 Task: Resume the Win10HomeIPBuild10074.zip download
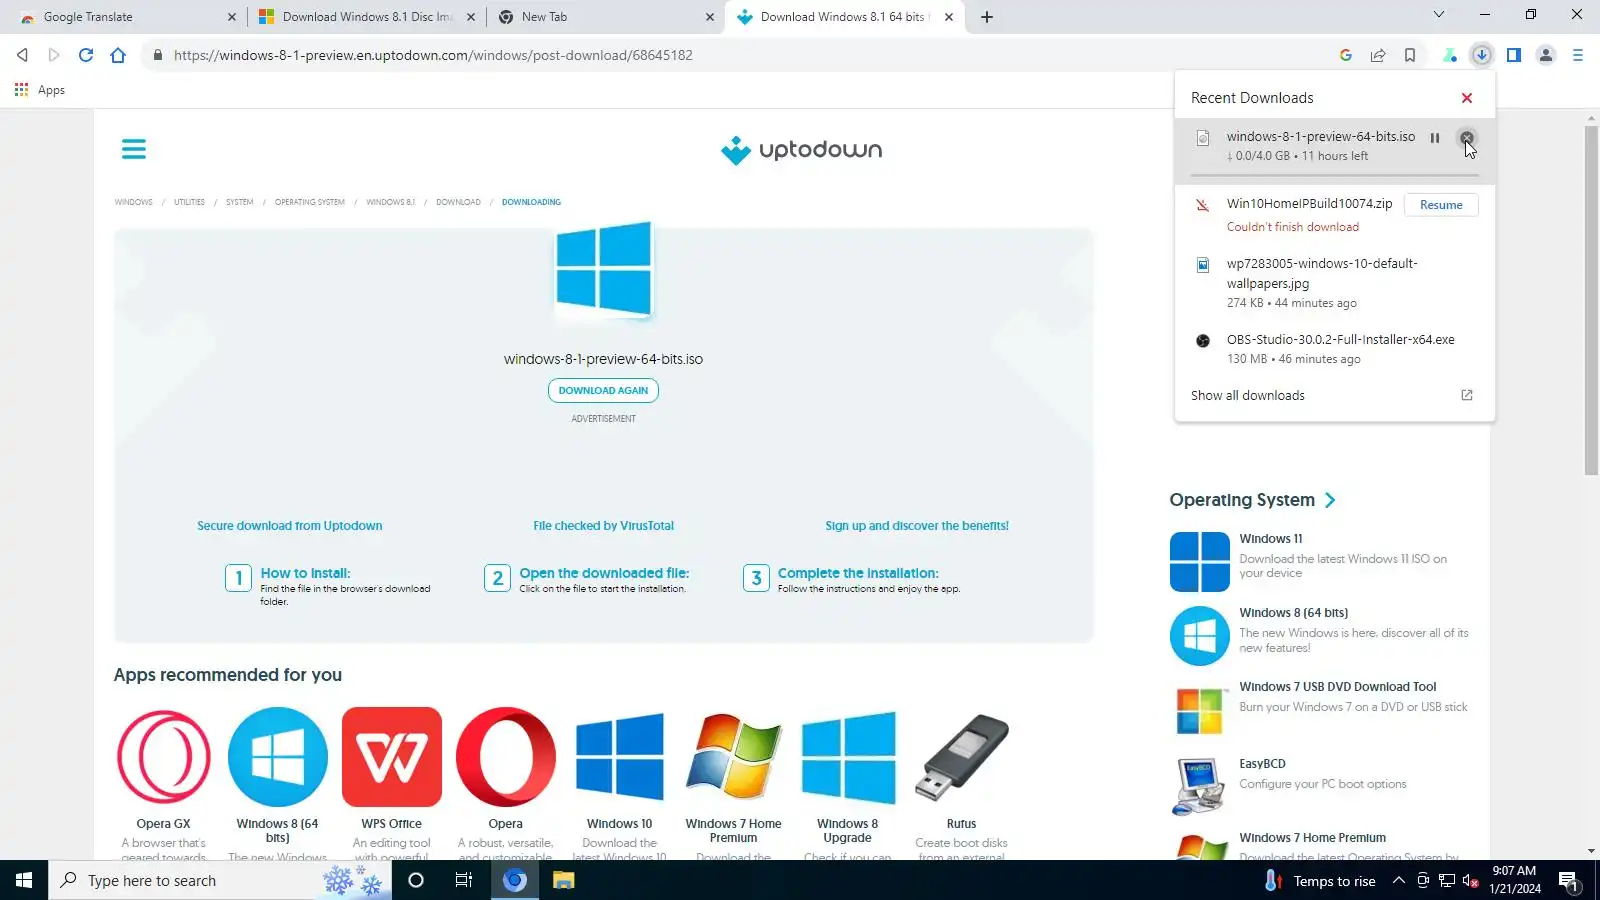pos(1441,205)
